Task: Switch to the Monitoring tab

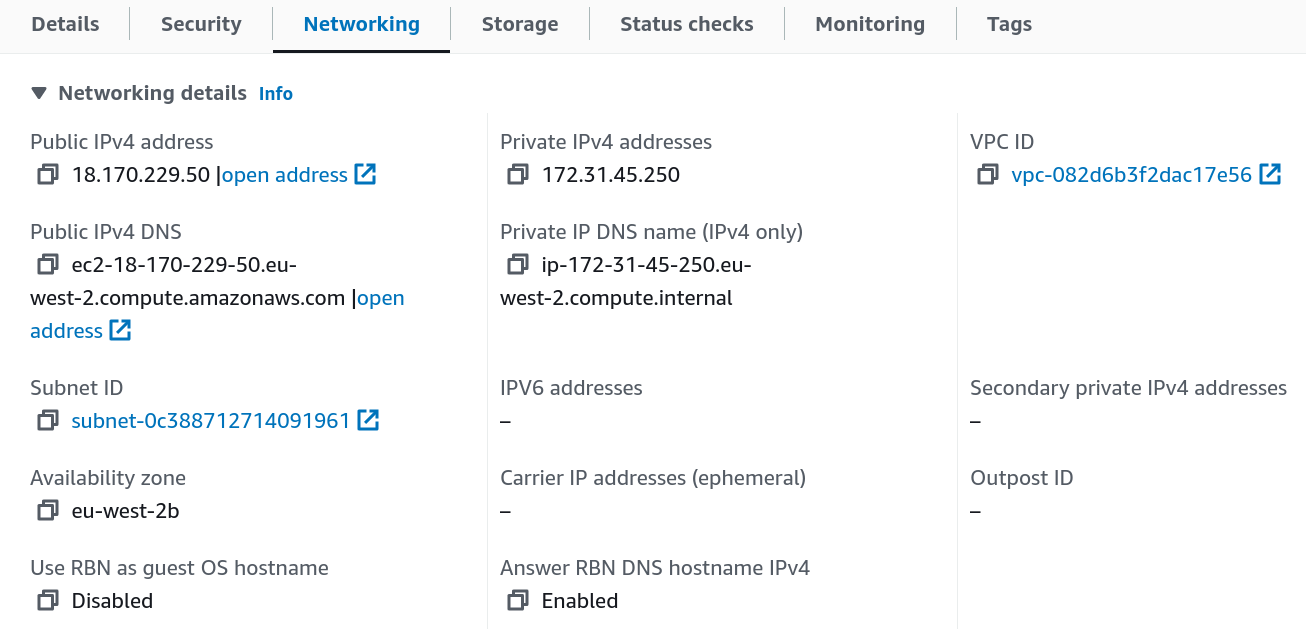Action: (x=869, y=24)
